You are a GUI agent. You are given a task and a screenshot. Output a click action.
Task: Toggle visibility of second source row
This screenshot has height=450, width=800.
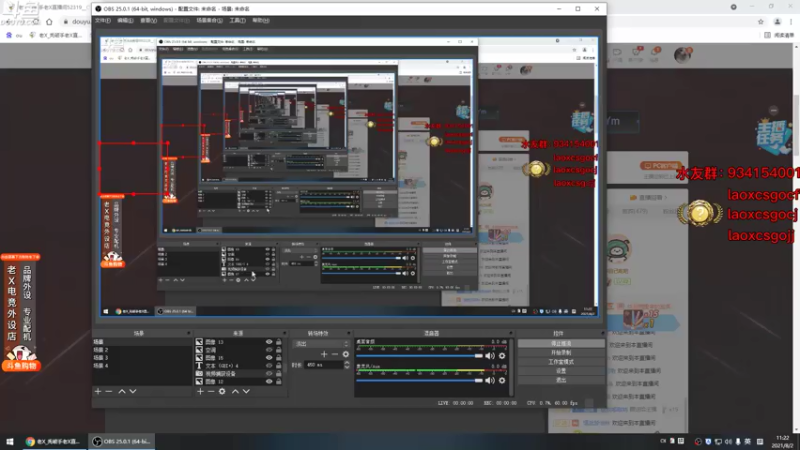269,350
